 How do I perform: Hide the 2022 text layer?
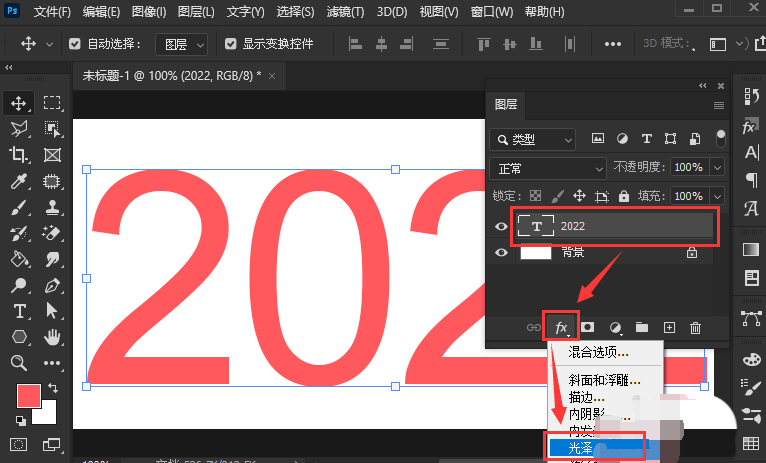click(x=501, y=226)
